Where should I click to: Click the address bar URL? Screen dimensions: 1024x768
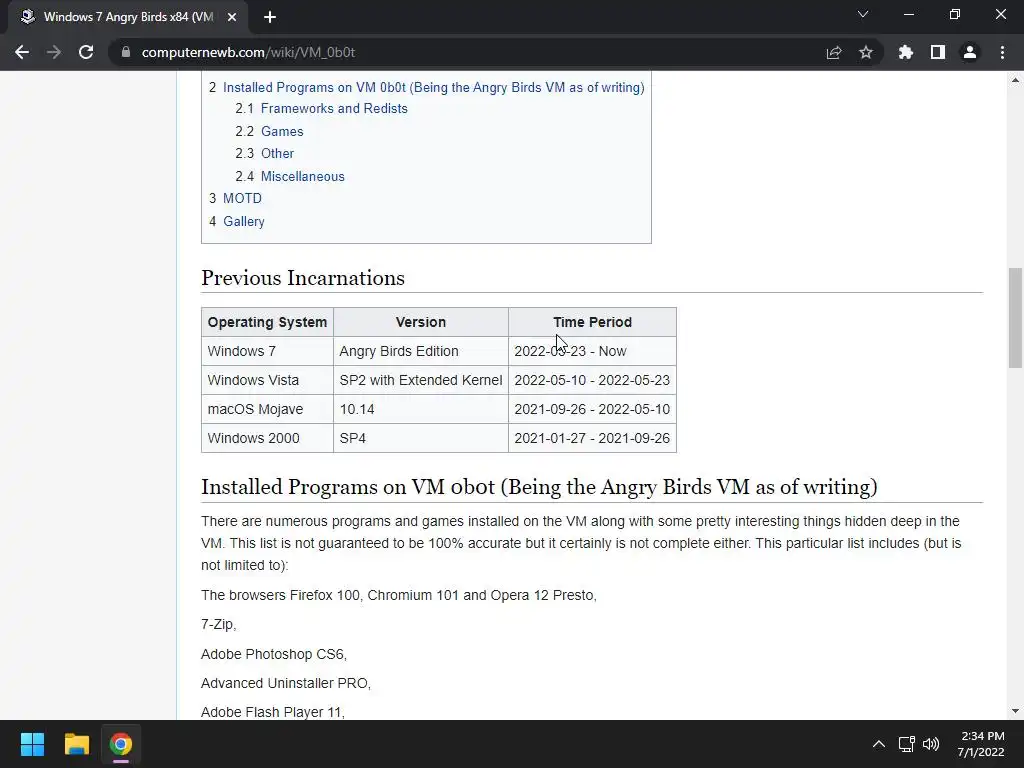click(248, 52)
